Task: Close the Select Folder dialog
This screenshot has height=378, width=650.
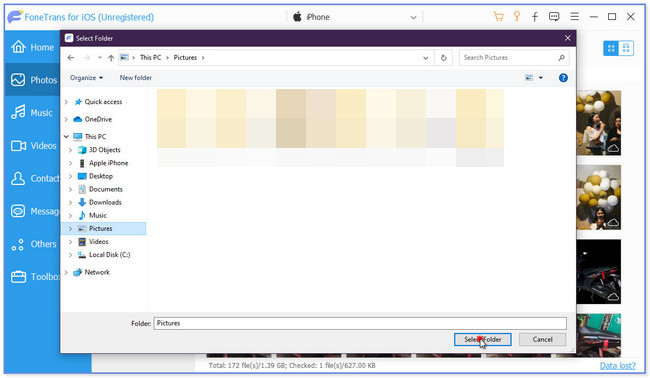Action: click(x=568, y=38)
